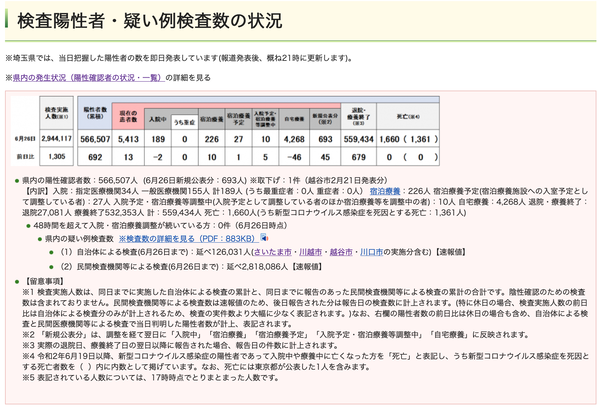Open the 越谷市 link
Image resolution: width=600 pixels, height=408 pixels.
pyautogui.click(x=341, y=252)
